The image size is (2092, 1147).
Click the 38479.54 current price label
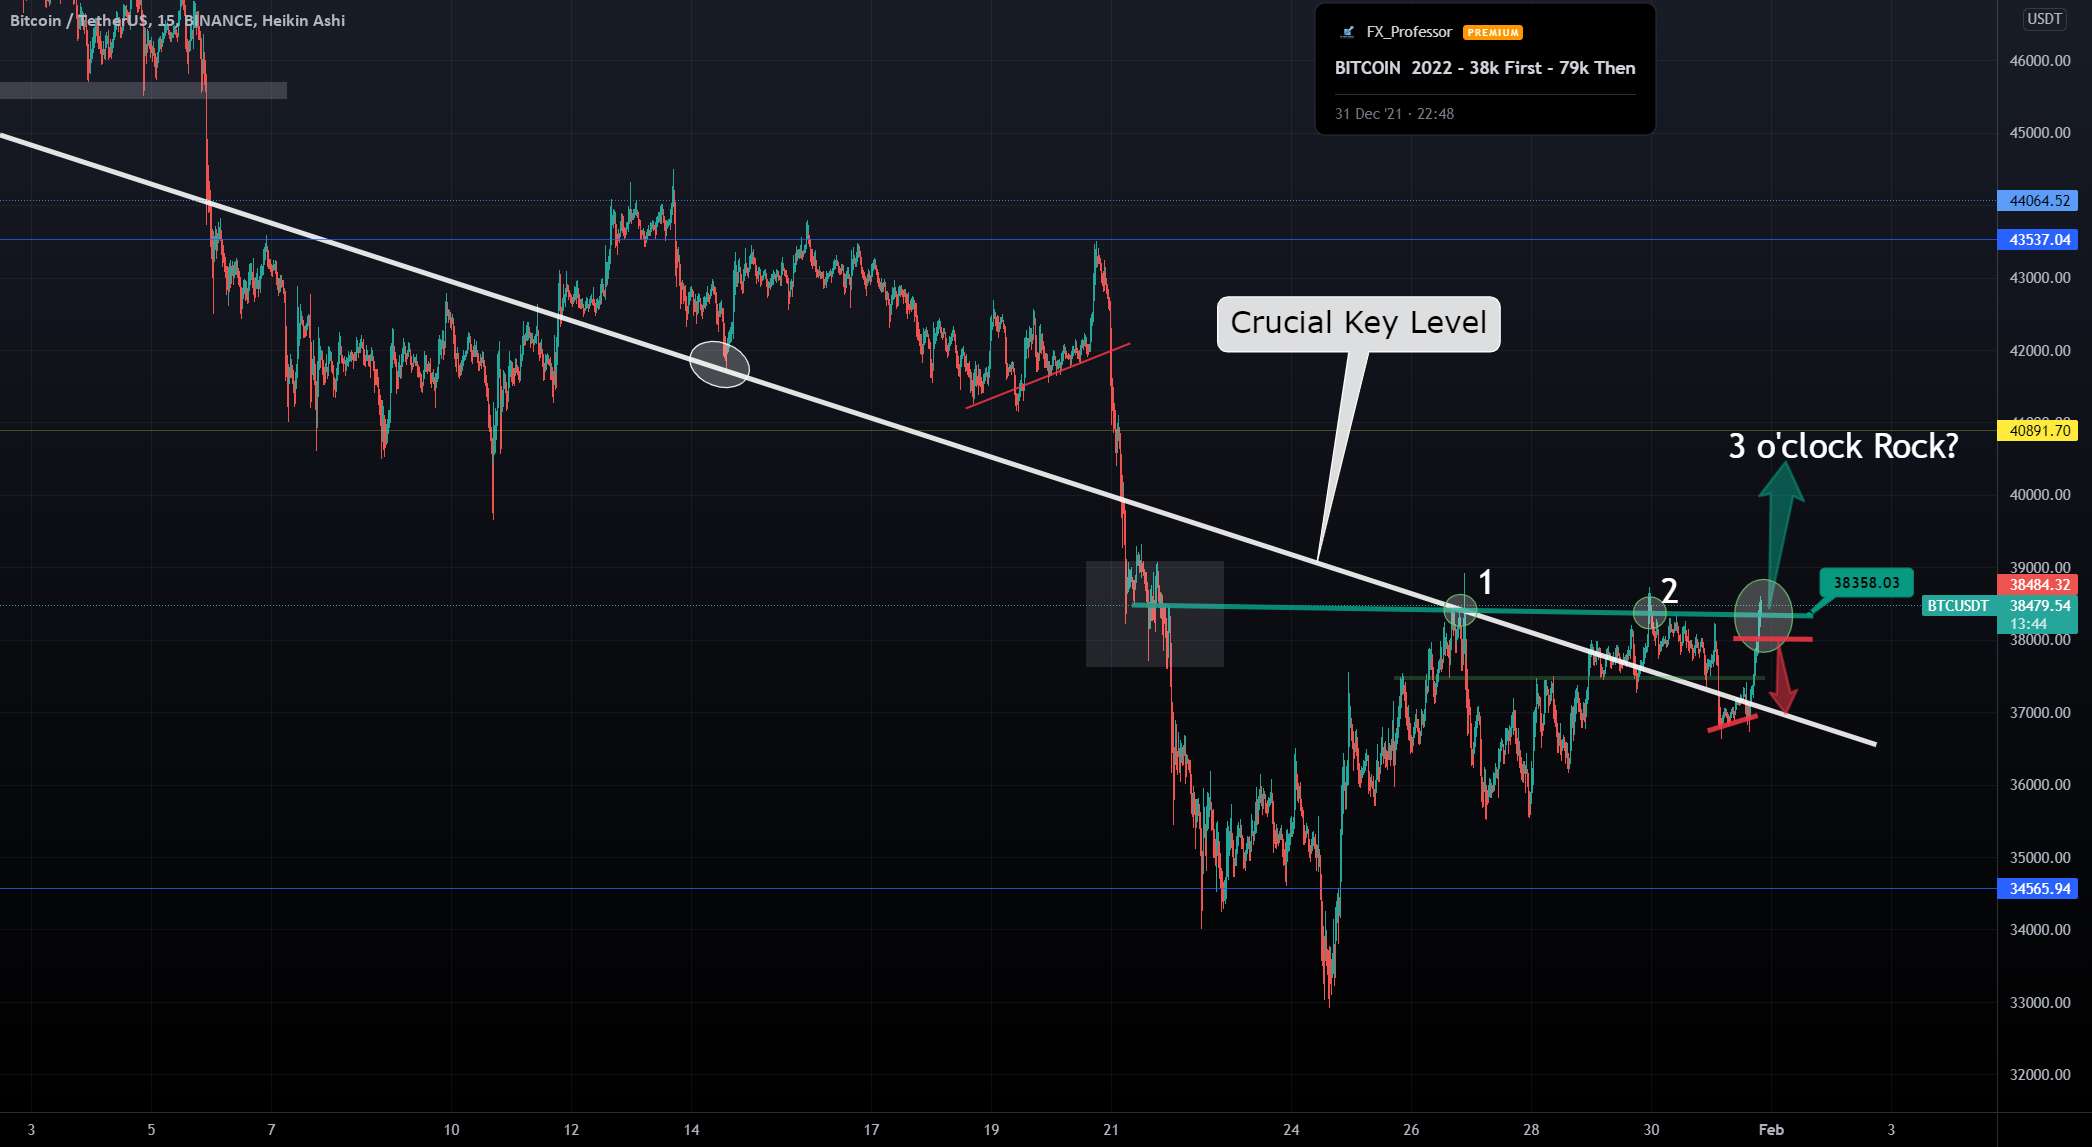point(2037,606)
